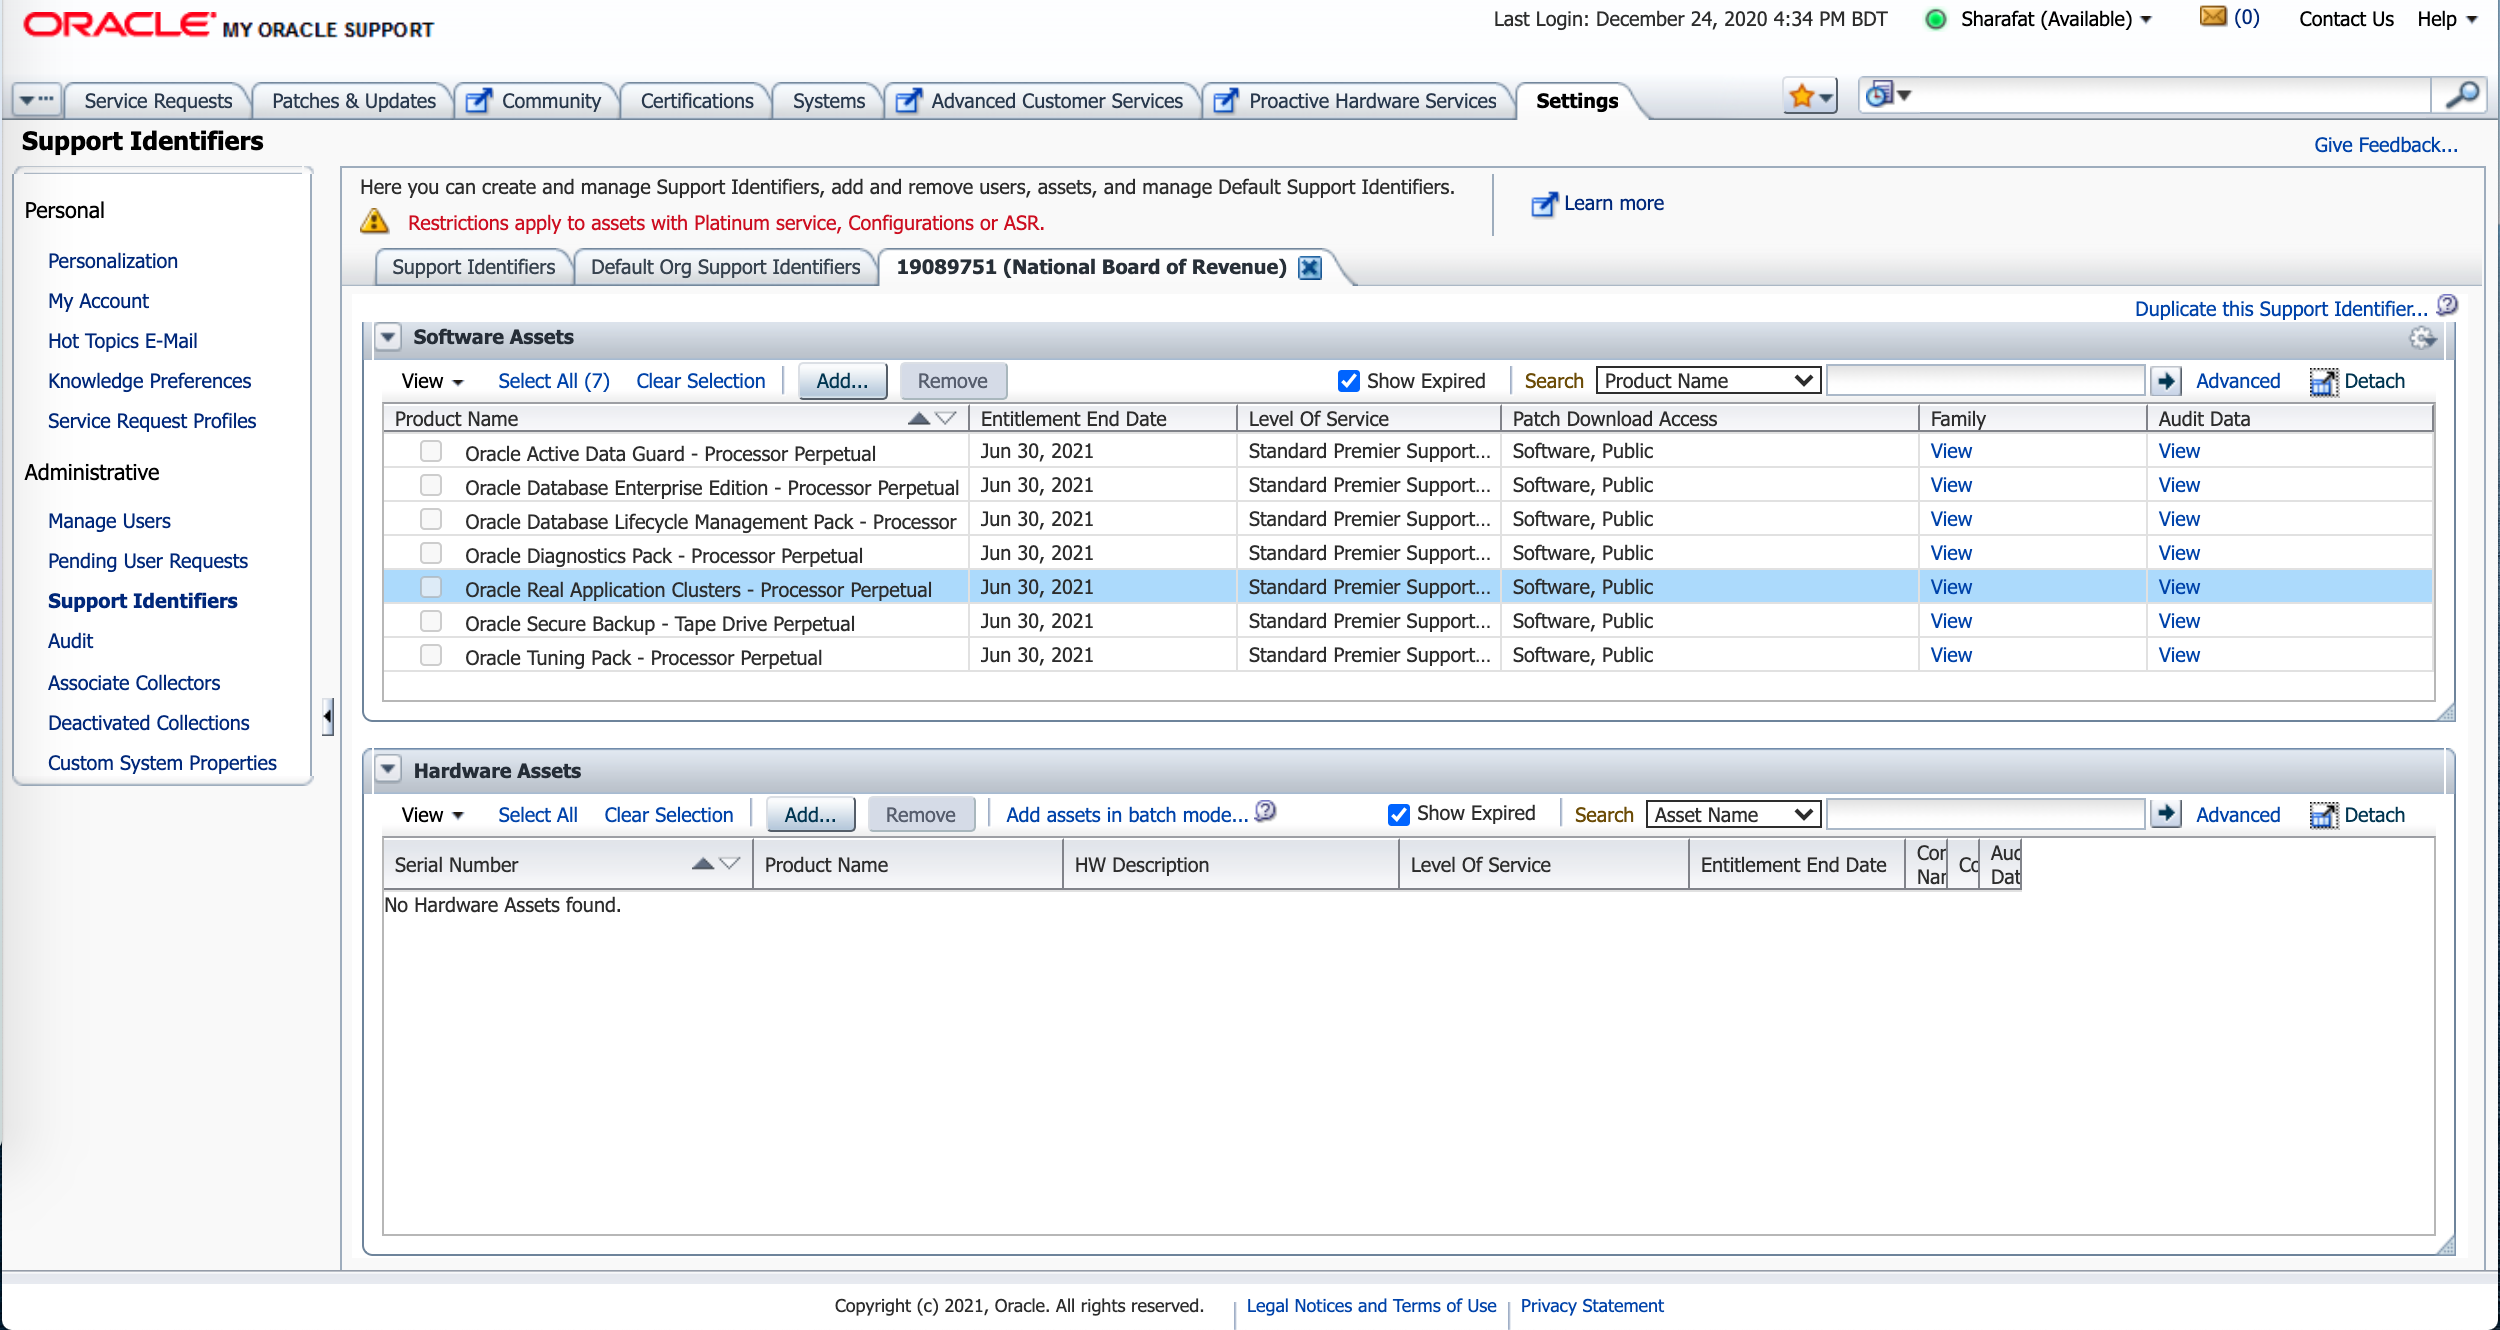2500x1330 pixels.
Task: Click the Learn more external link icon
Action: pos(1544,204)
